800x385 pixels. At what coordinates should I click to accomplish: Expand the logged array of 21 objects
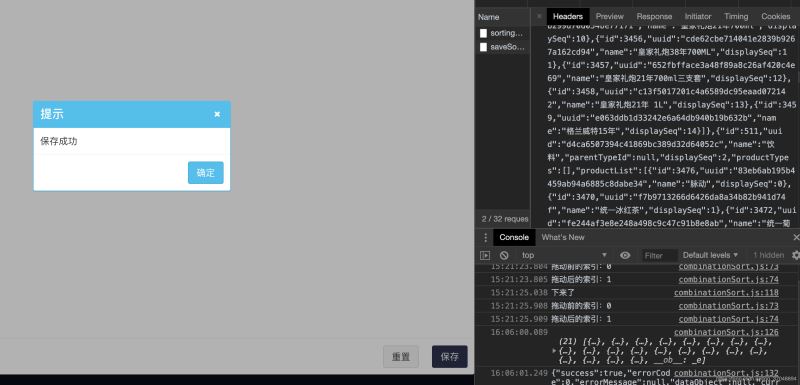coord(555,351)
